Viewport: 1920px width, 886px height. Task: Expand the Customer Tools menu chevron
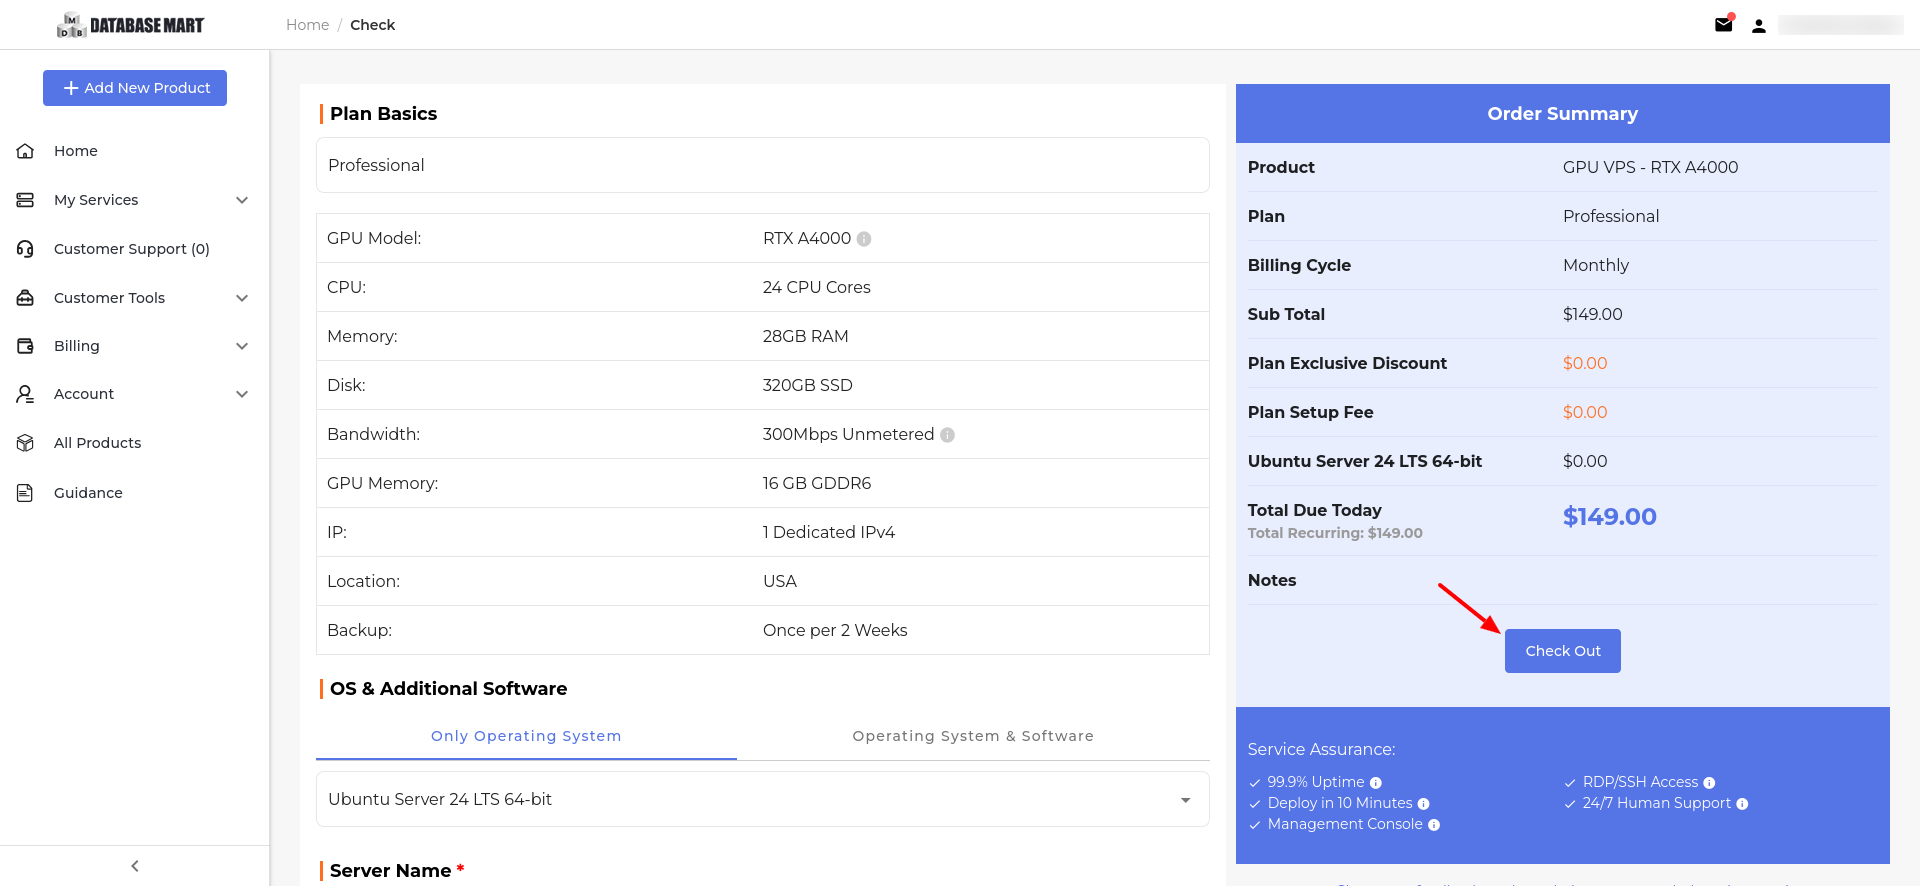[242, 298]
